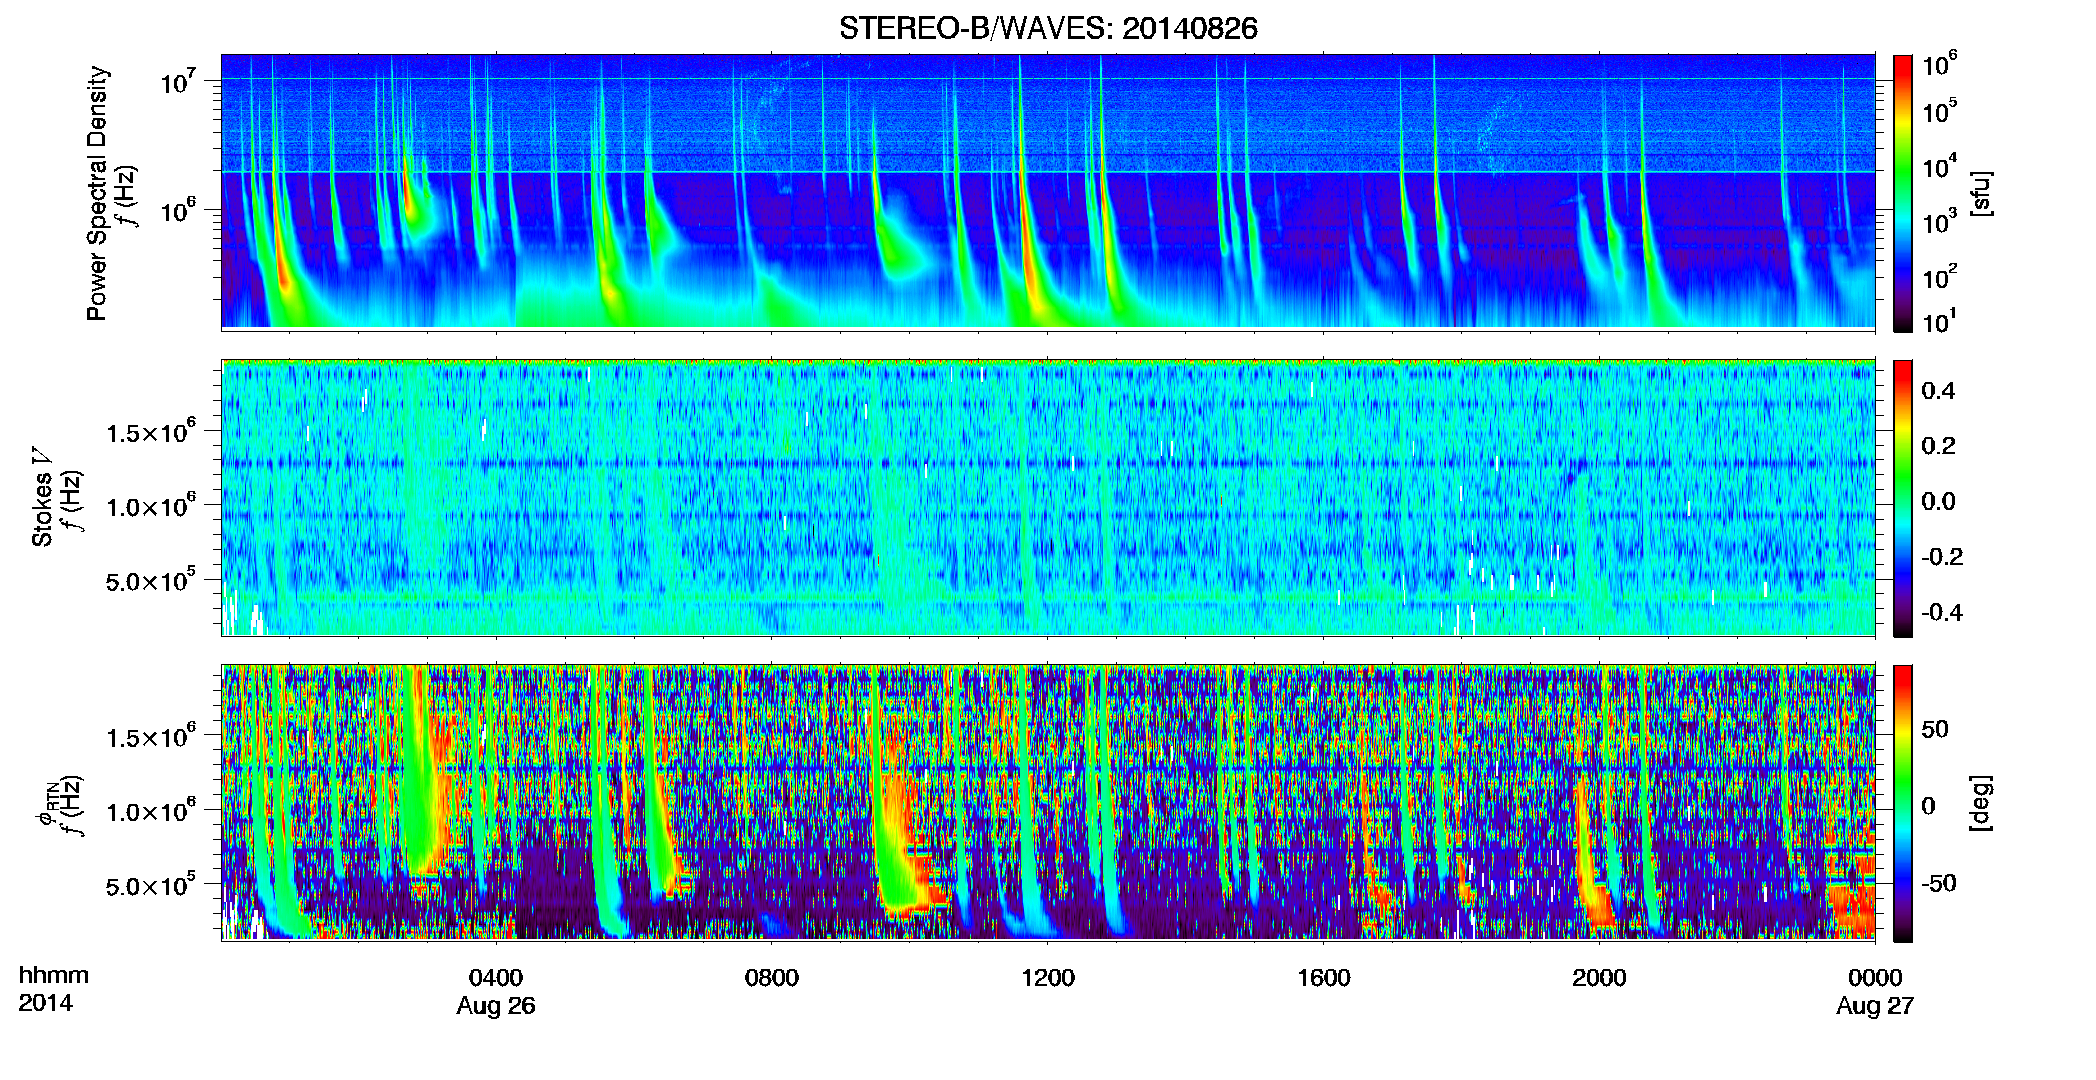Click the 0.0 value on Stokes V scale

coord(1938,501)
